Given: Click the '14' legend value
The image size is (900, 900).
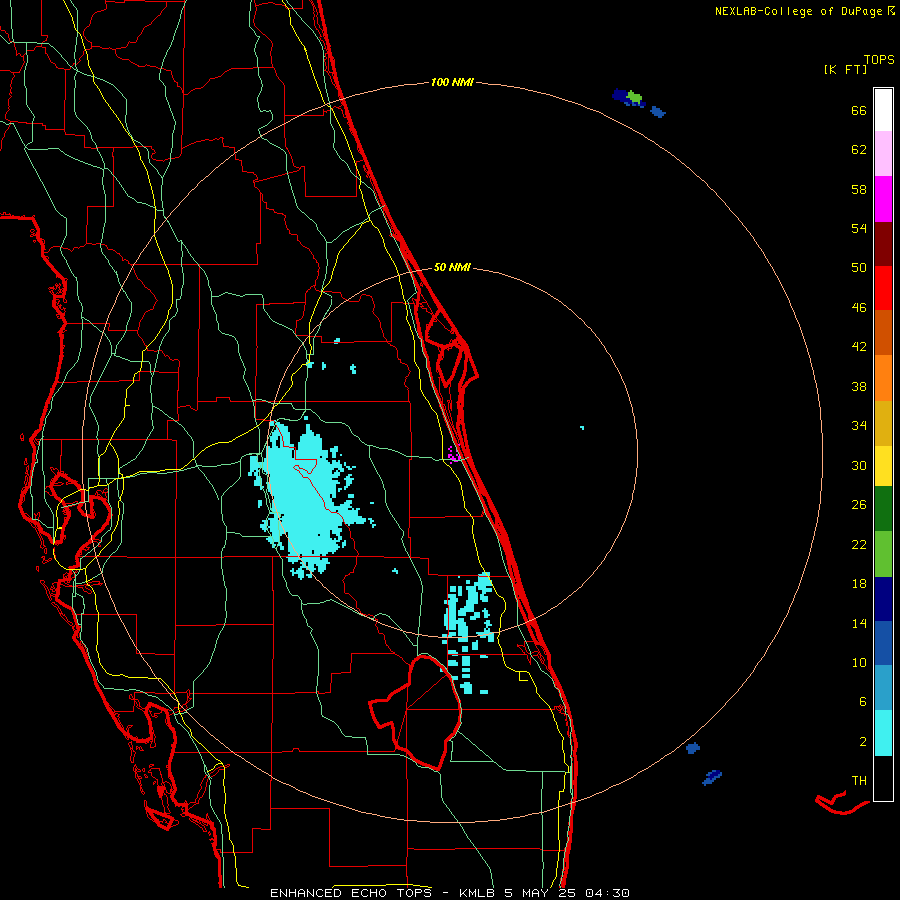Looking at the screenshot, I should [x=859, y=623].
